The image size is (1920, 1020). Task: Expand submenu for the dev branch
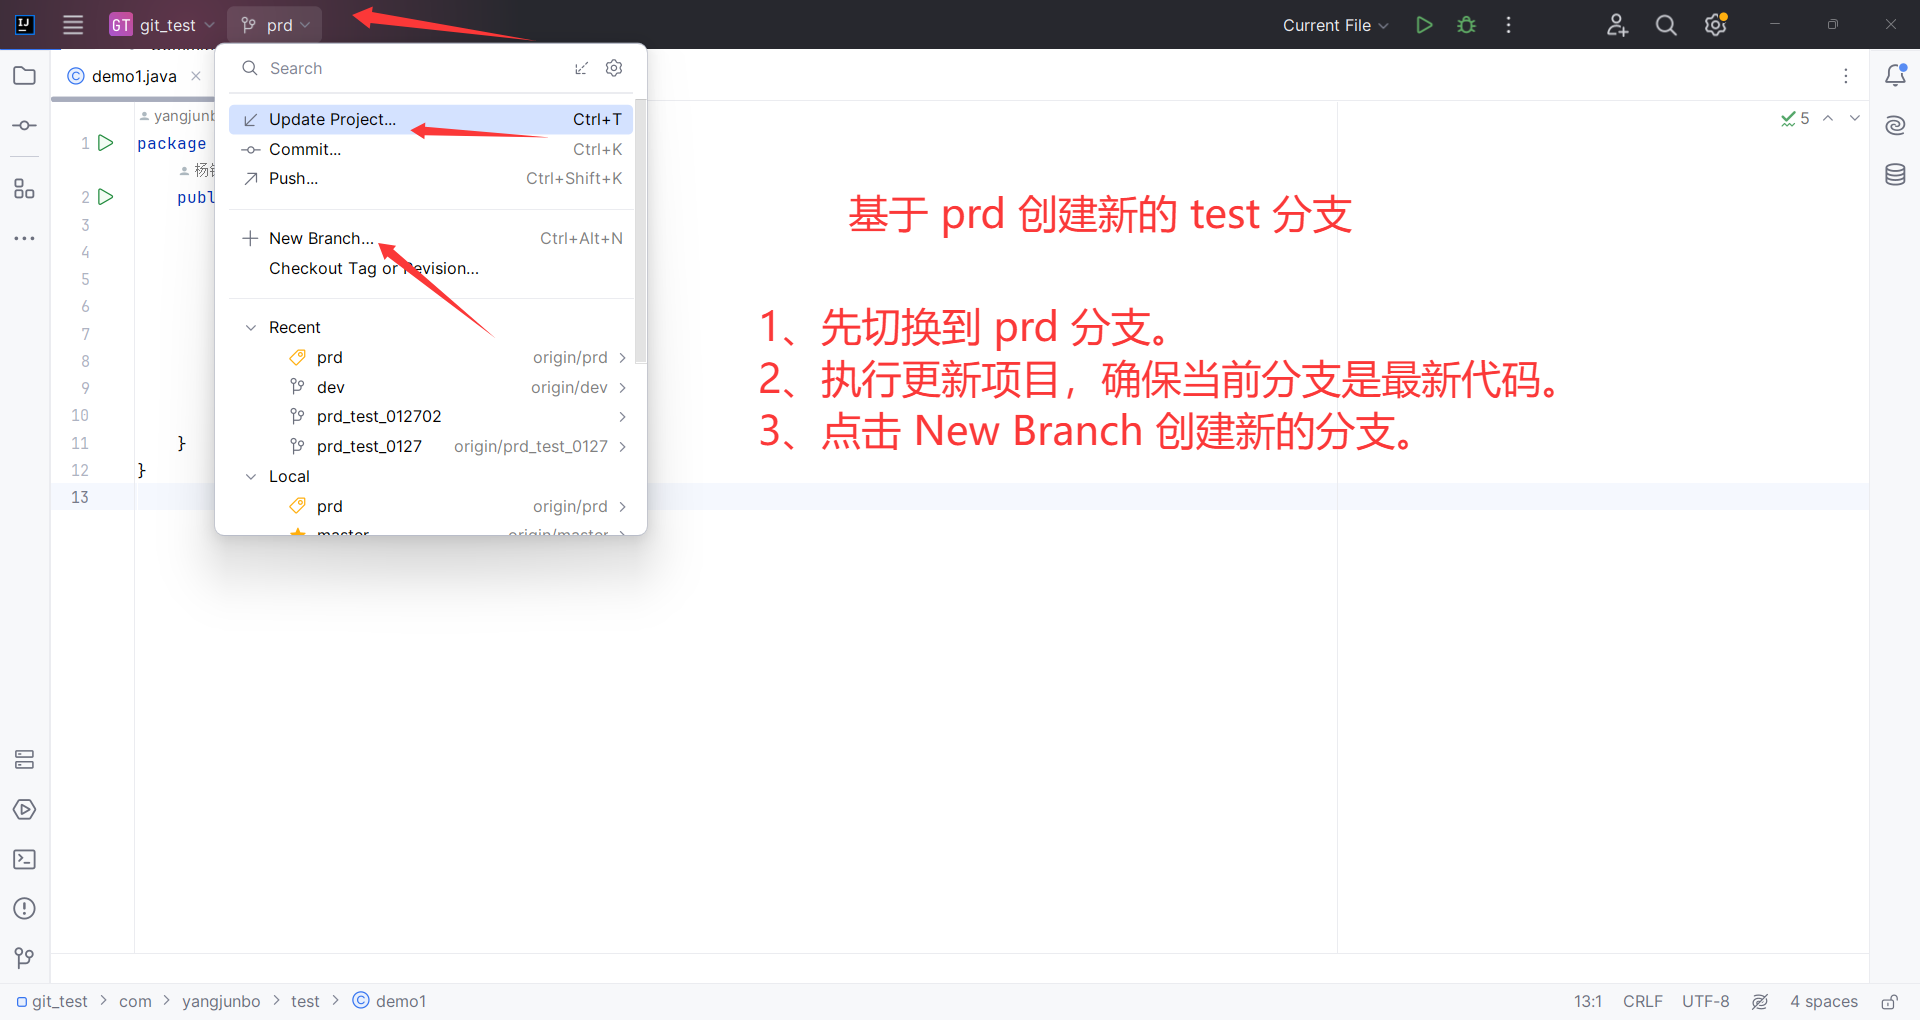(x=622, y=387)
